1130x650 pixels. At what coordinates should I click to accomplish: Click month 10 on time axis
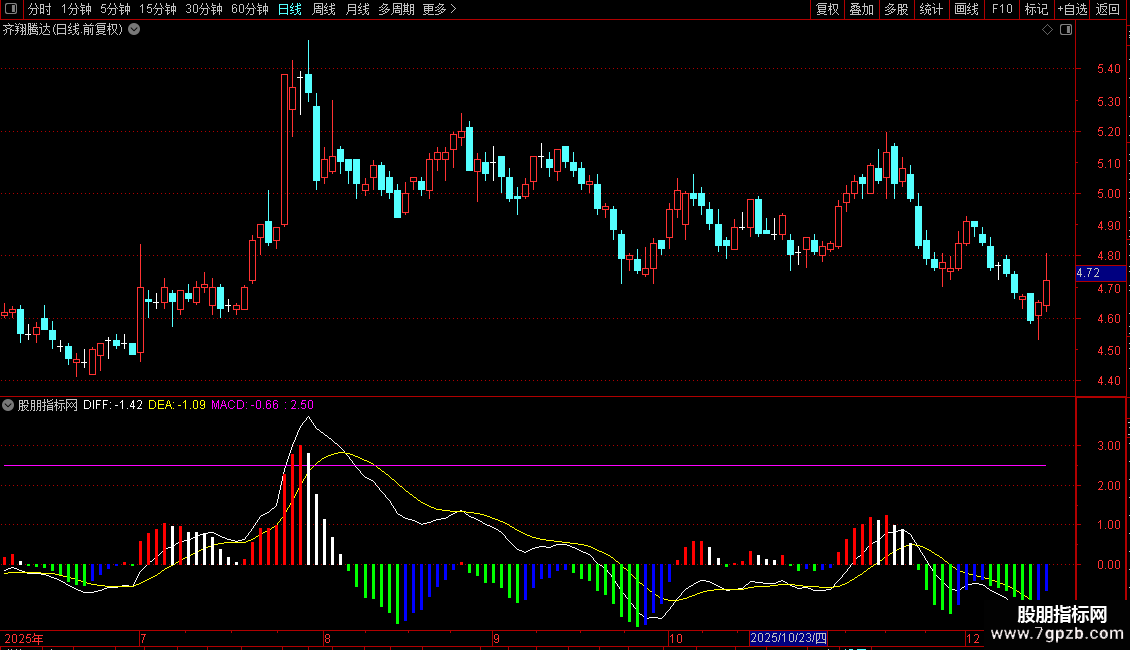click(x=675, y=638)
